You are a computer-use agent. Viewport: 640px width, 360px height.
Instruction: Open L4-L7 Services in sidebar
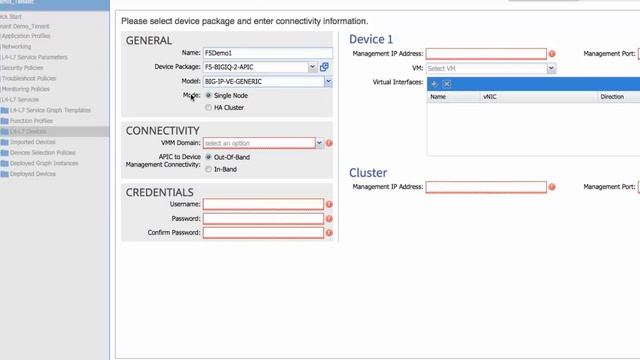coord(20,100)
